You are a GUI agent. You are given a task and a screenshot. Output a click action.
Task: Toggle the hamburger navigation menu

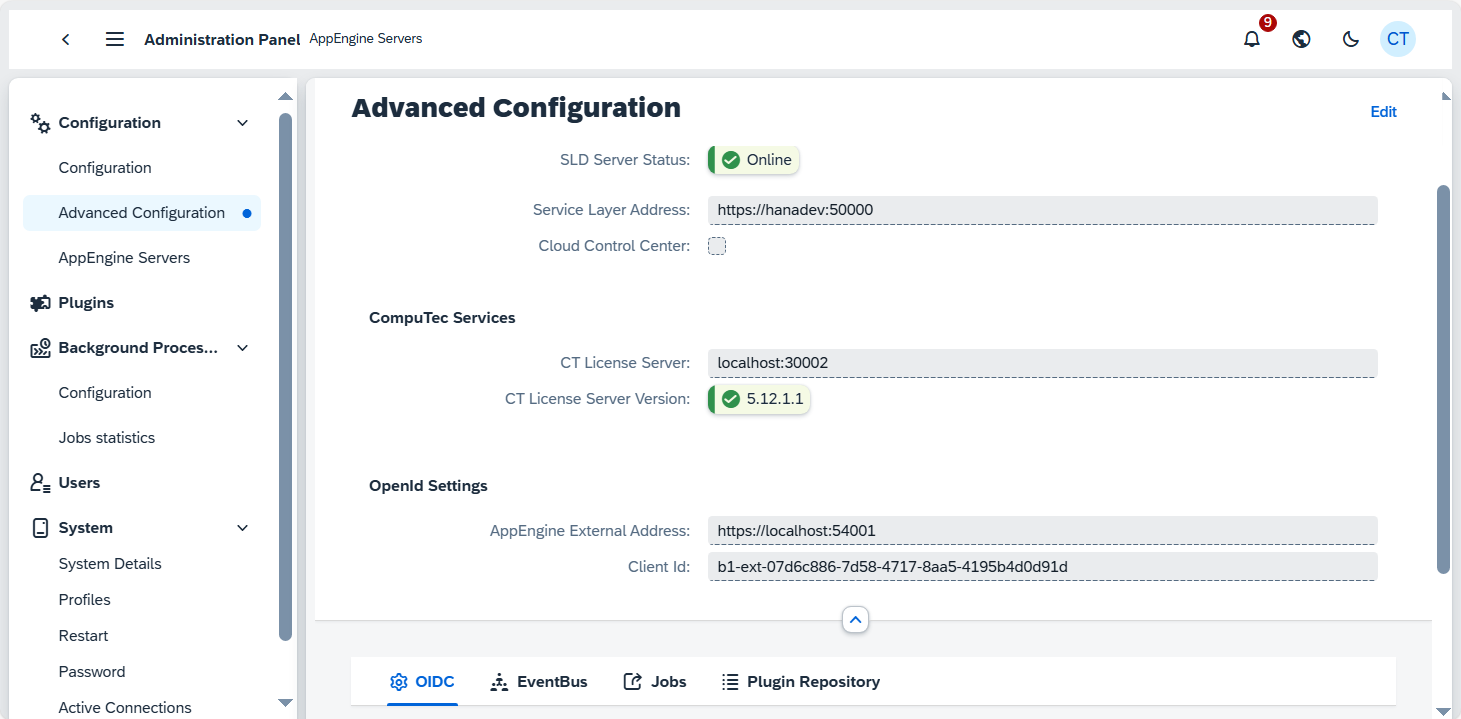[x=115, y=39]
